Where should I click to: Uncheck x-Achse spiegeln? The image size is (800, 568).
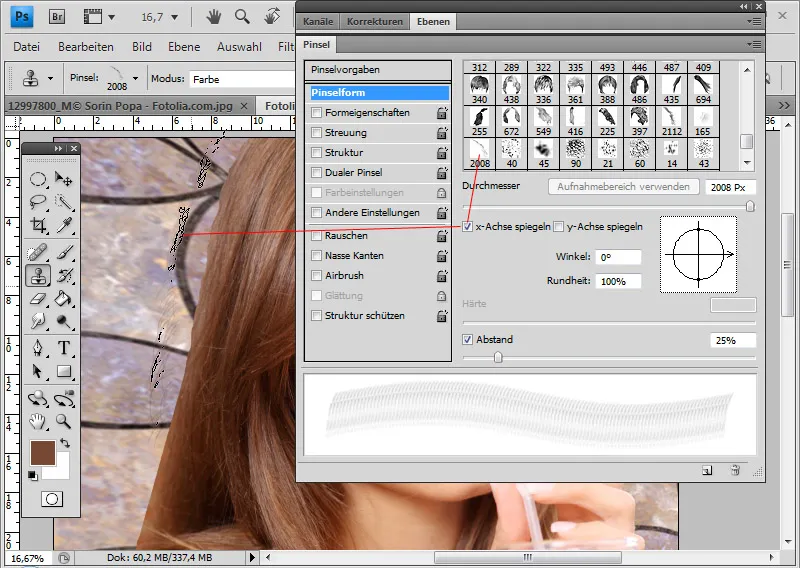[x=467, y=227]
